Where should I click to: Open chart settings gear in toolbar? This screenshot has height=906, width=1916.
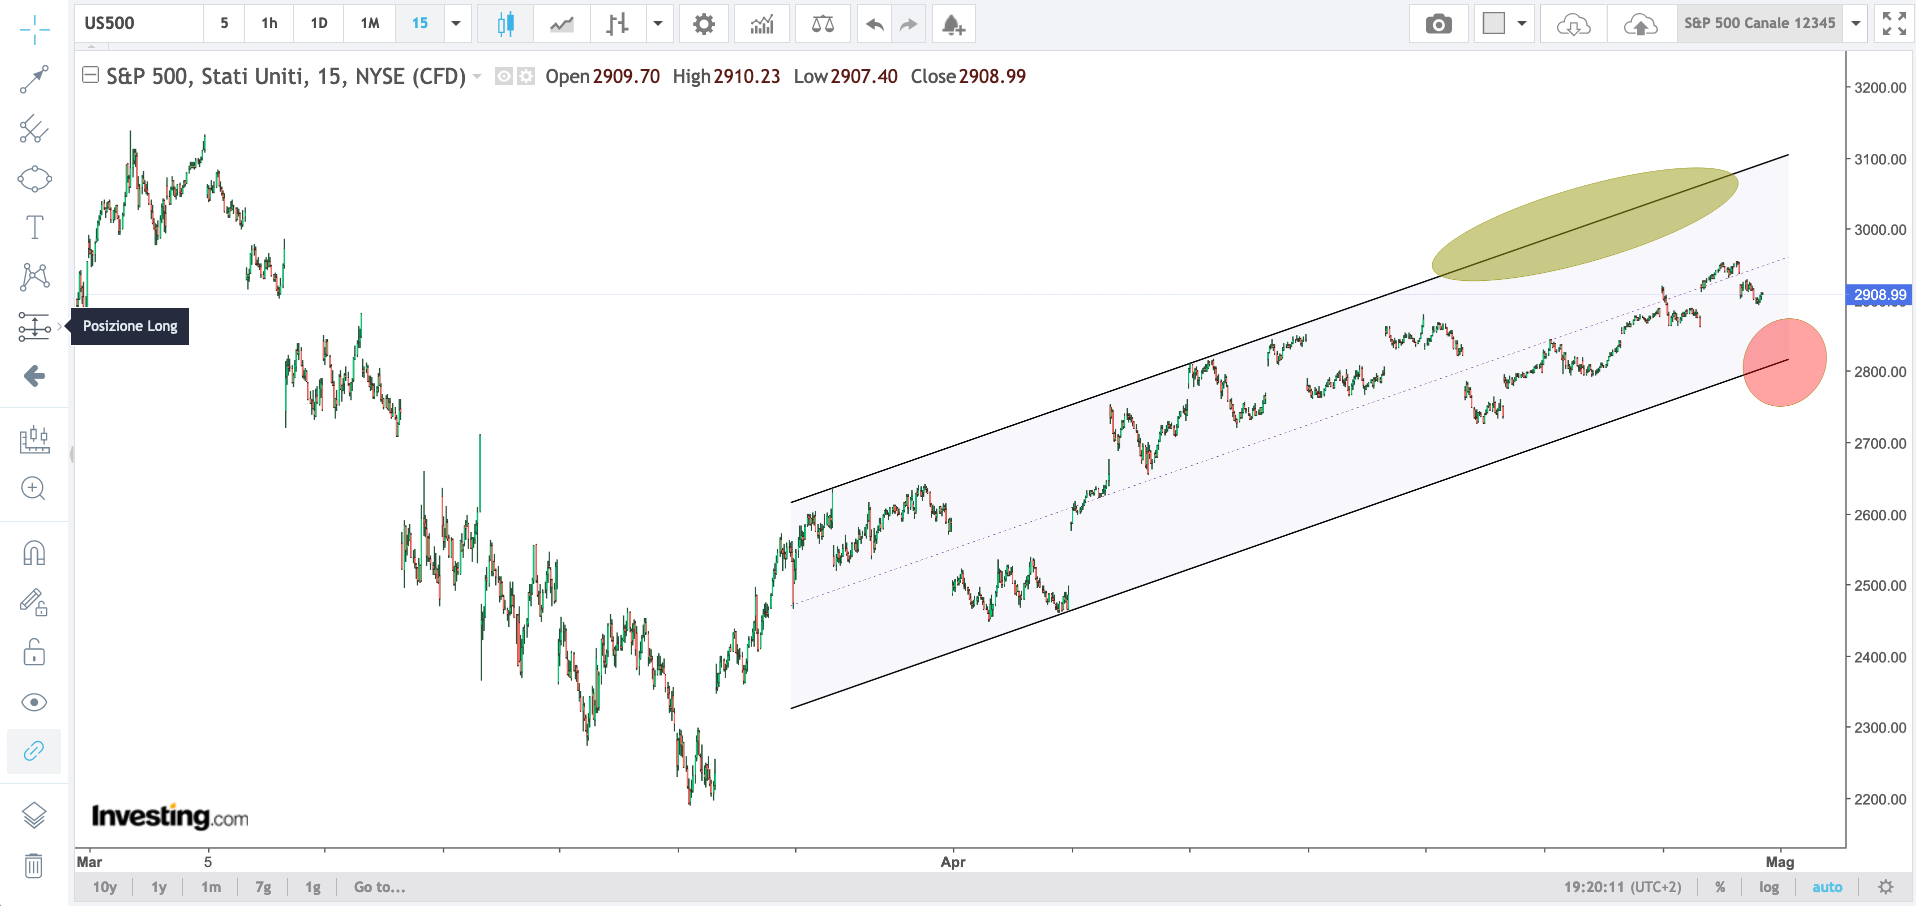(704, 23)
